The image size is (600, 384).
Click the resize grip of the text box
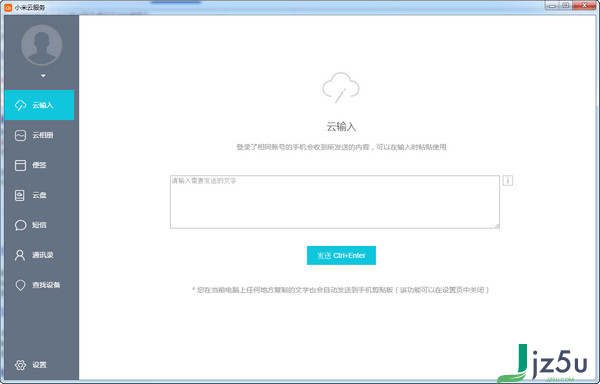click(x=497, y=226)
